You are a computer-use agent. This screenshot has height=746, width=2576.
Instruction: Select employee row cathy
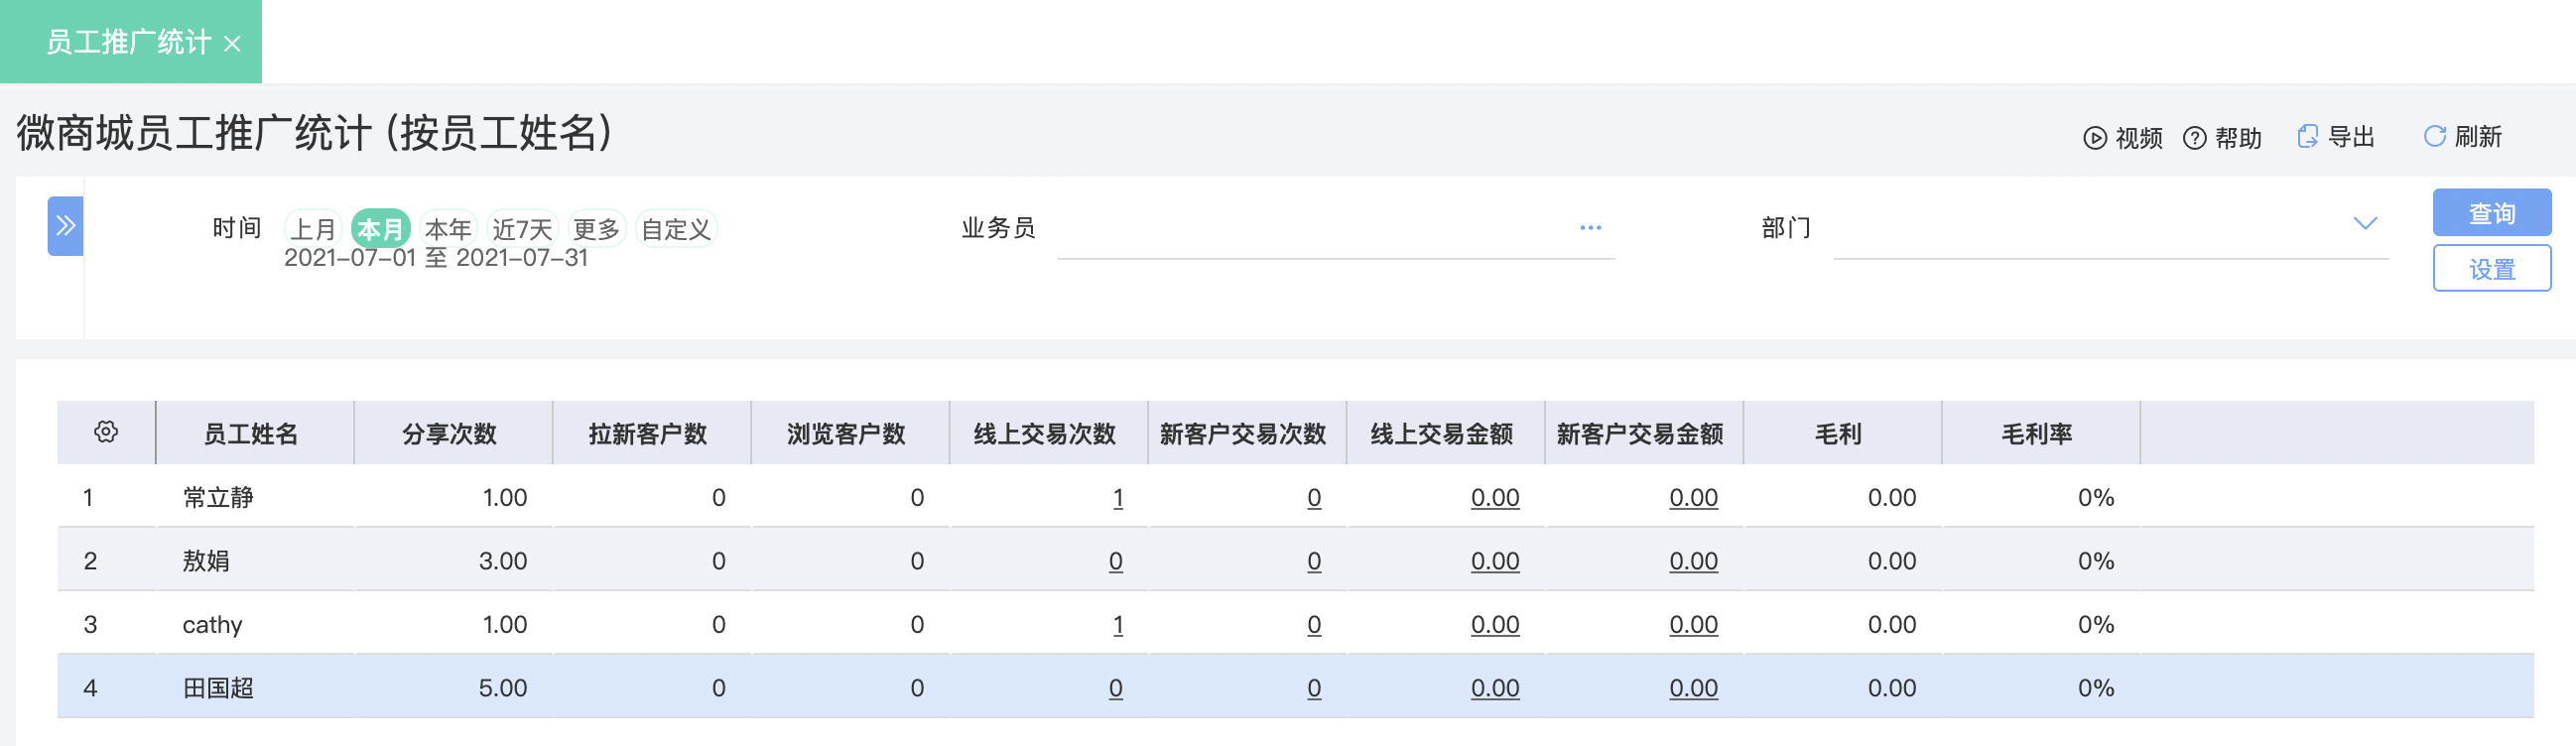(1295, 624)
